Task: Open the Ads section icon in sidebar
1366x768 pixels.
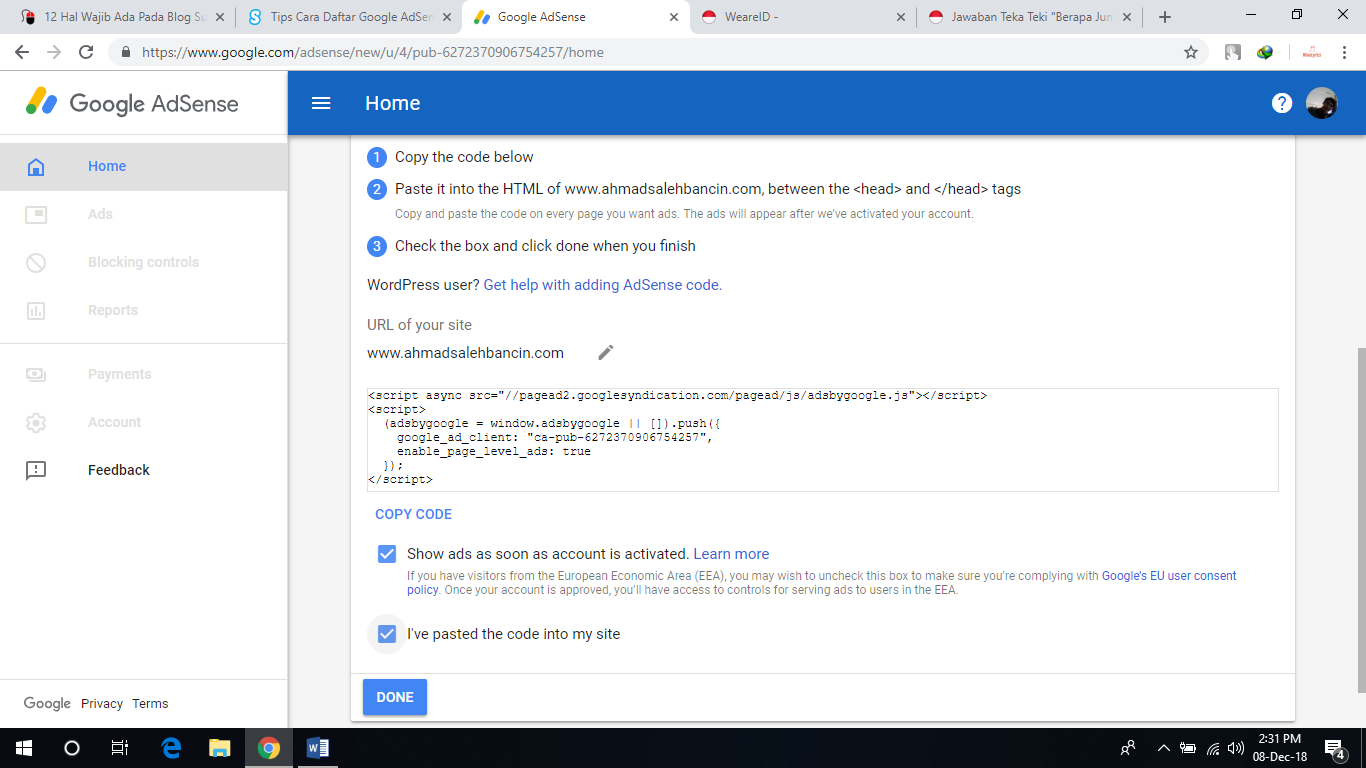Action: point(36,213)
